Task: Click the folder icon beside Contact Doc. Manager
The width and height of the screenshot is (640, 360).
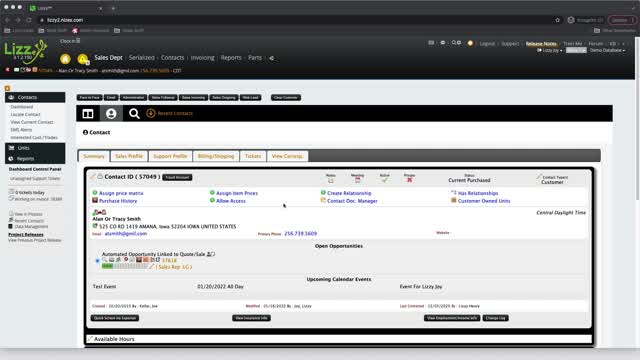Action: pyautogui.click(x=323, y=200)
